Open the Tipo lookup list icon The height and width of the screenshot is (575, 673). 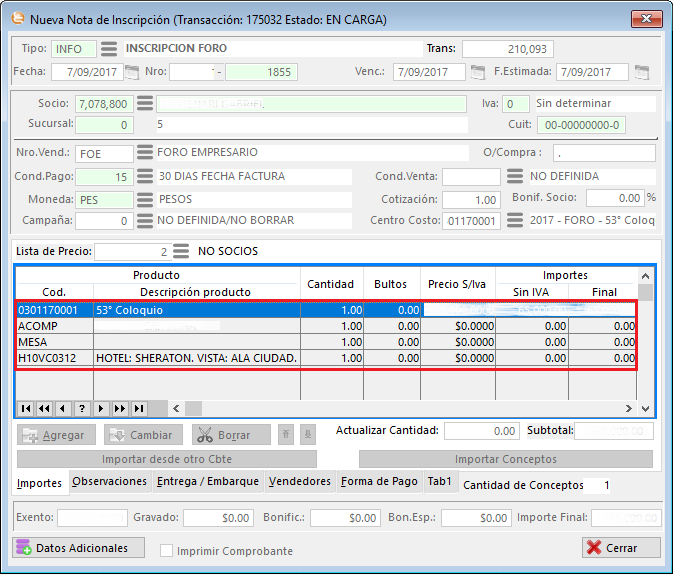click(109, 49)
